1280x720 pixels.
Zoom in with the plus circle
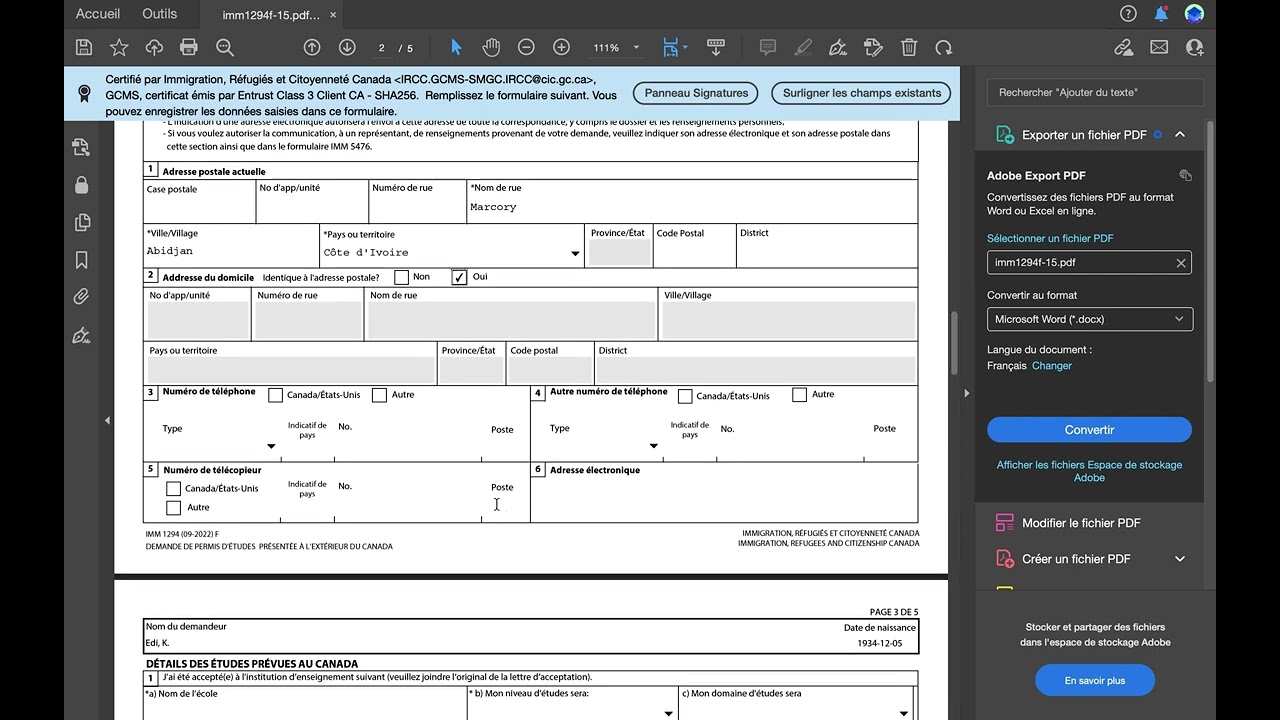pyautogui.click(x=562, y=47)
